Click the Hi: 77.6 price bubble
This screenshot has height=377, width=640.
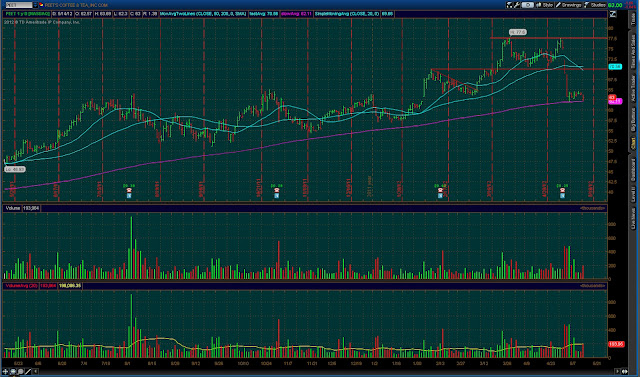pyautogui.click(x=518, y=32)
